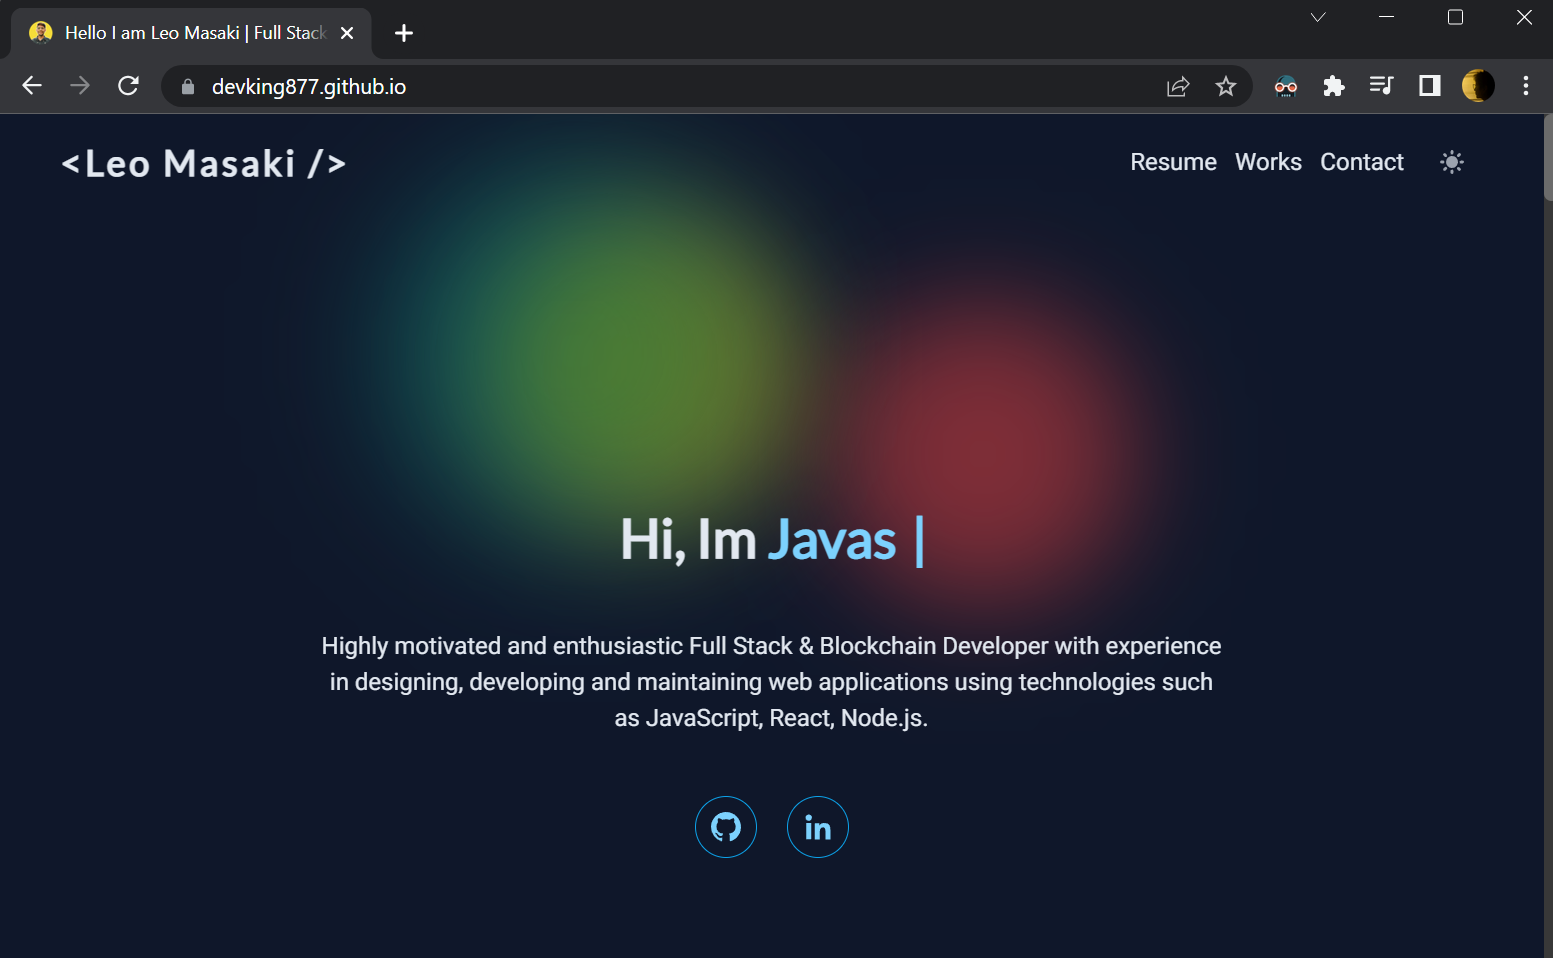Screen dimensions: 1553x958
Task: Open the Contact link
Action: click(x=1361, y=162)
